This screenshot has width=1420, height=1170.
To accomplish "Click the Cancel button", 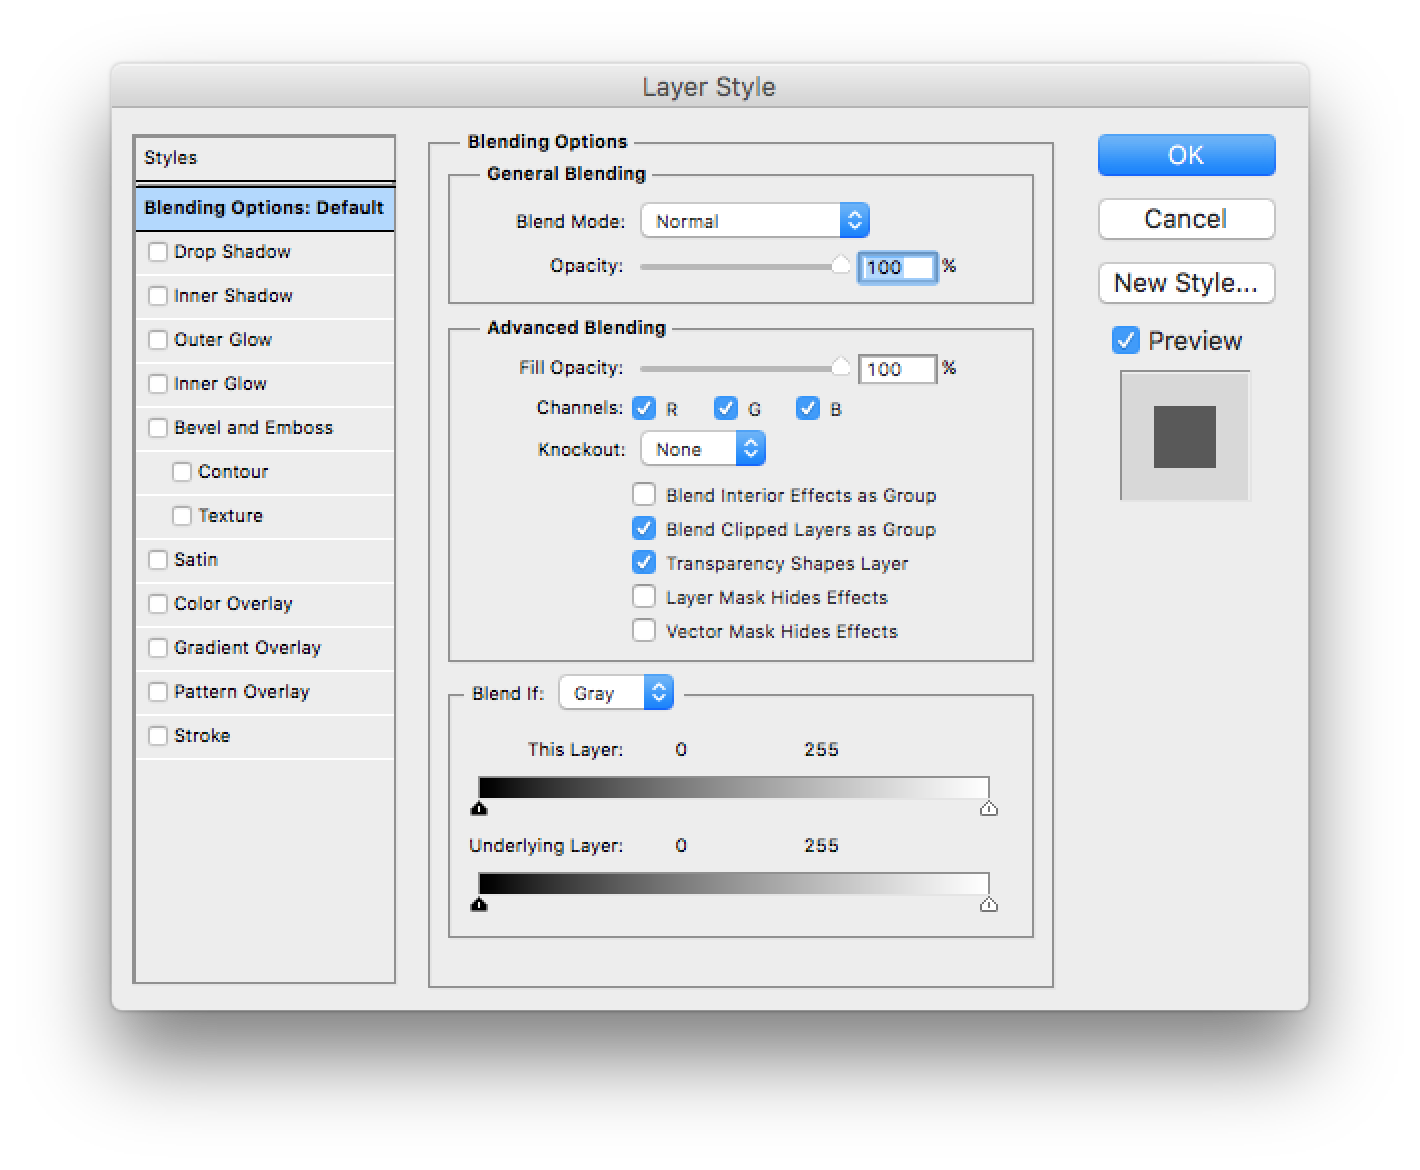I will tap(1186, 219).
